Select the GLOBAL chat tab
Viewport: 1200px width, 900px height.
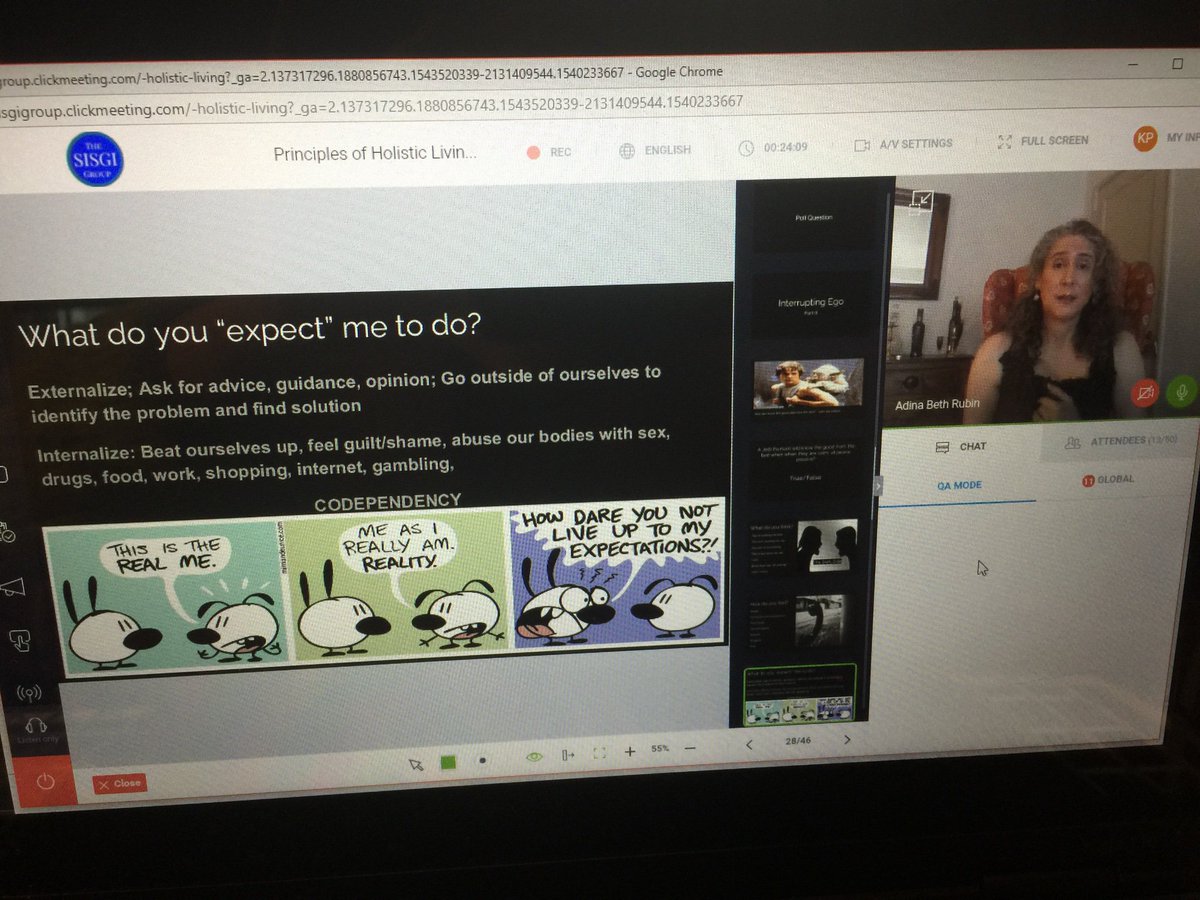[x=1108, y=480]
